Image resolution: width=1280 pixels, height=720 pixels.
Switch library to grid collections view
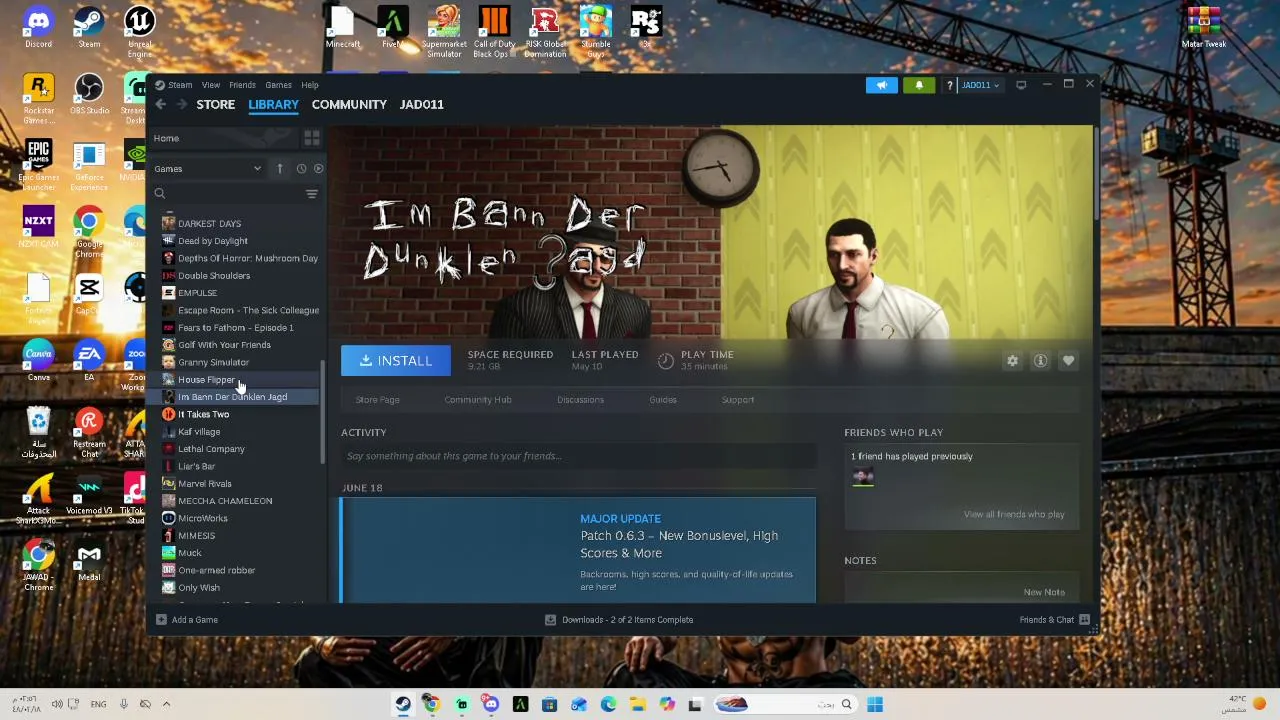pos(312,138)
